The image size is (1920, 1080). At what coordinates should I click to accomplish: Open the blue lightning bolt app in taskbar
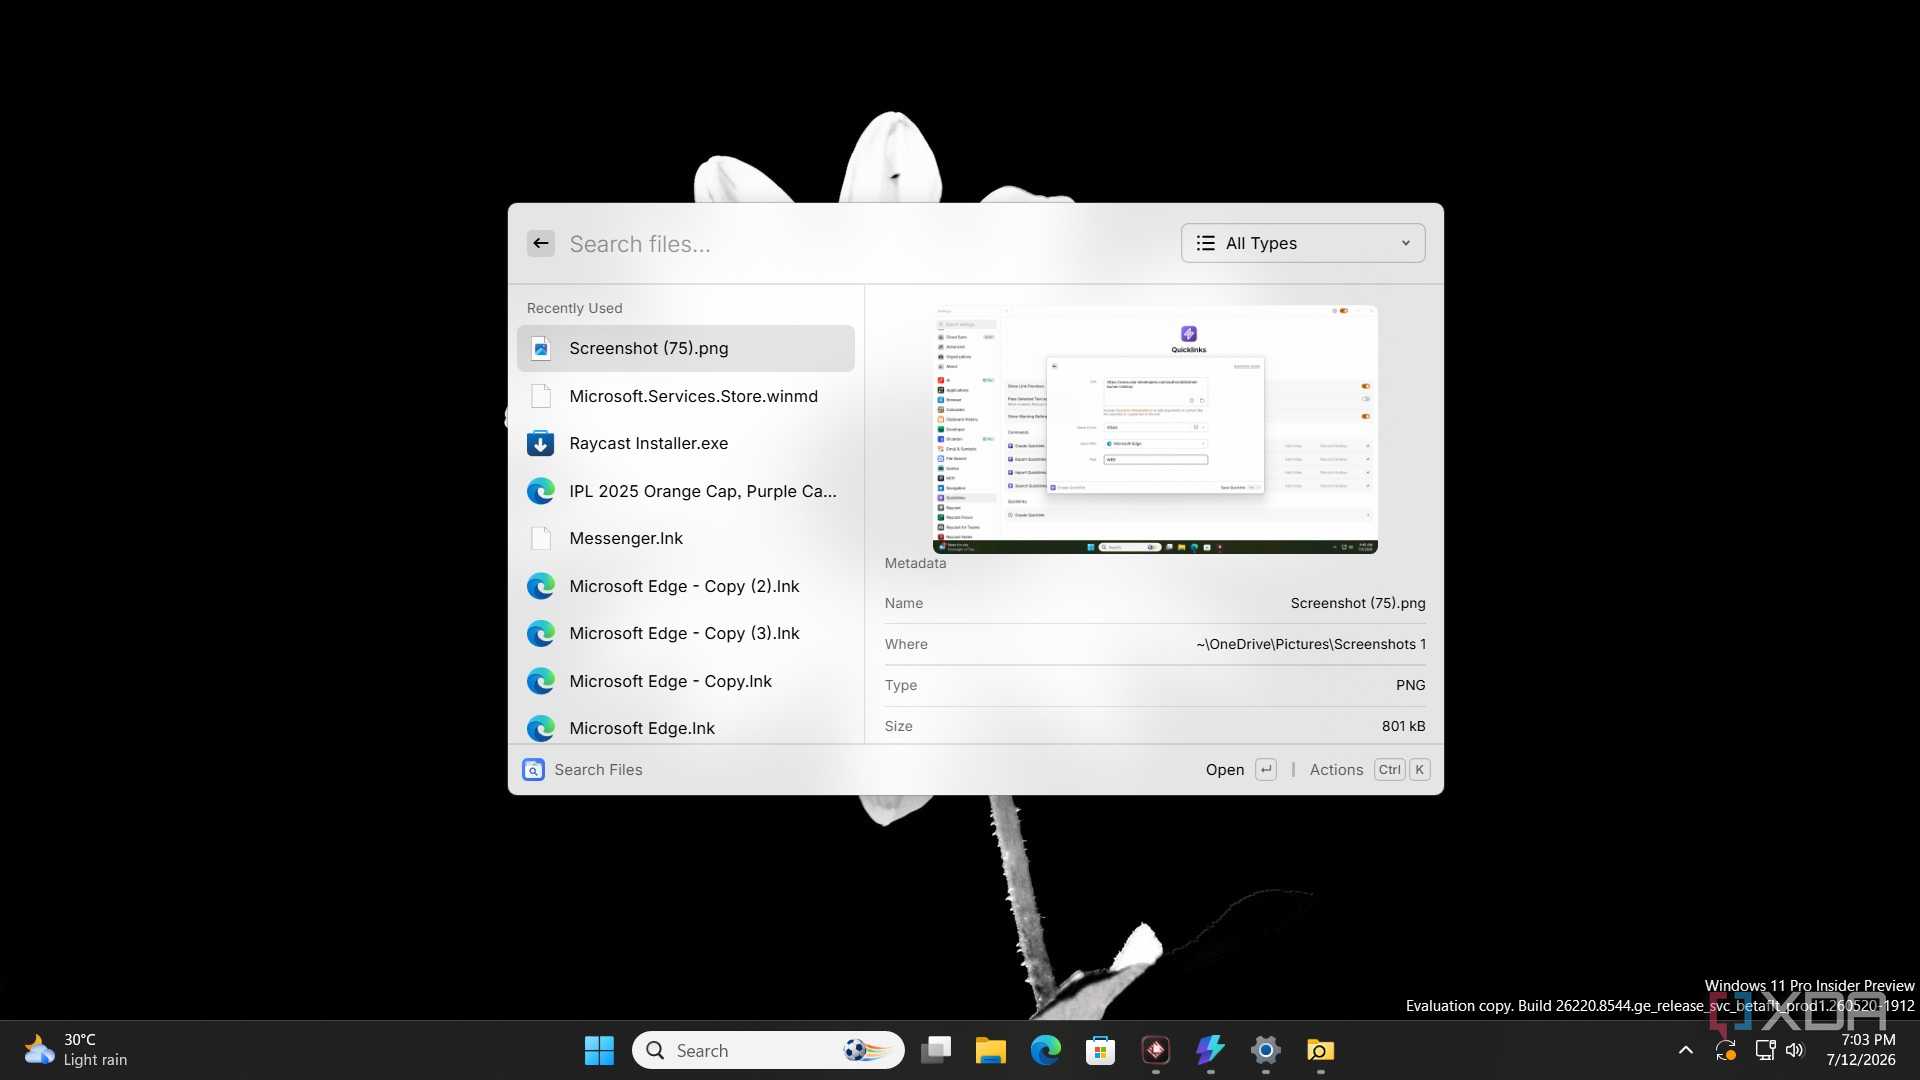(1211, 1050)
